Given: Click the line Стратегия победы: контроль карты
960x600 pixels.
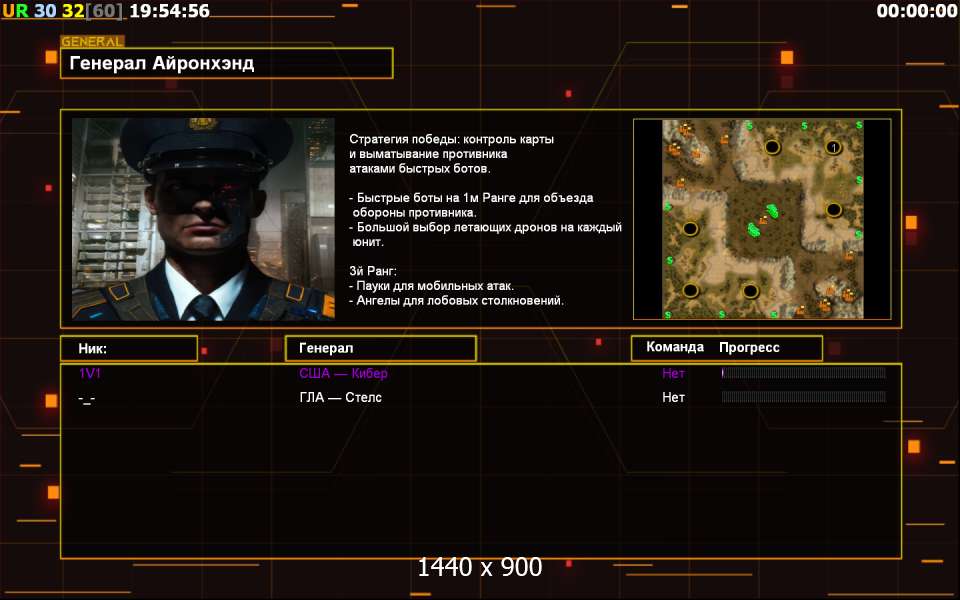Looking at the screenshot, I should tap(451, 139).
